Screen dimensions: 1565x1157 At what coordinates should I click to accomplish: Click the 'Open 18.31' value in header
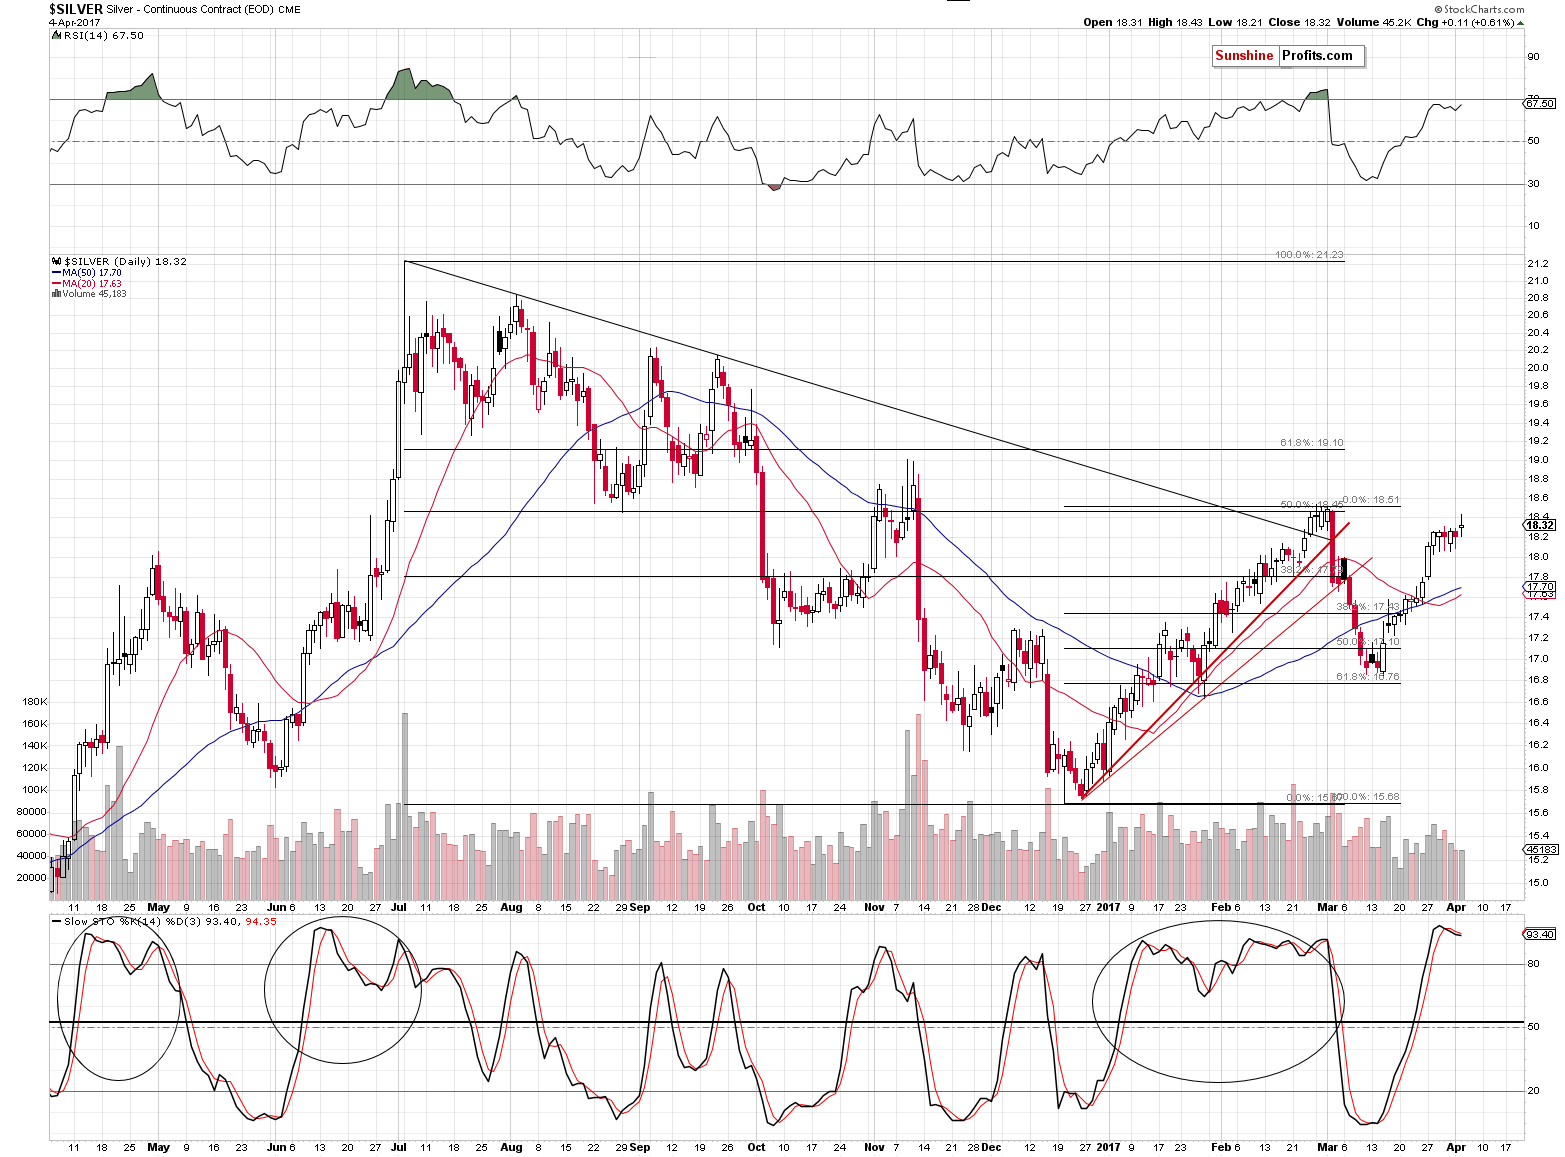[x=1114, y=22]
